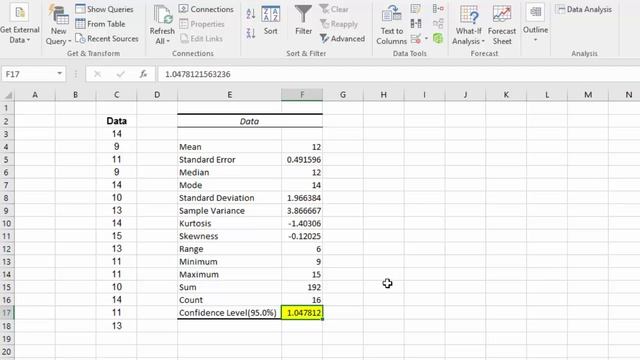Click the greyed Properties button
This screenshot has height=360, width=640.
point(202,24)
